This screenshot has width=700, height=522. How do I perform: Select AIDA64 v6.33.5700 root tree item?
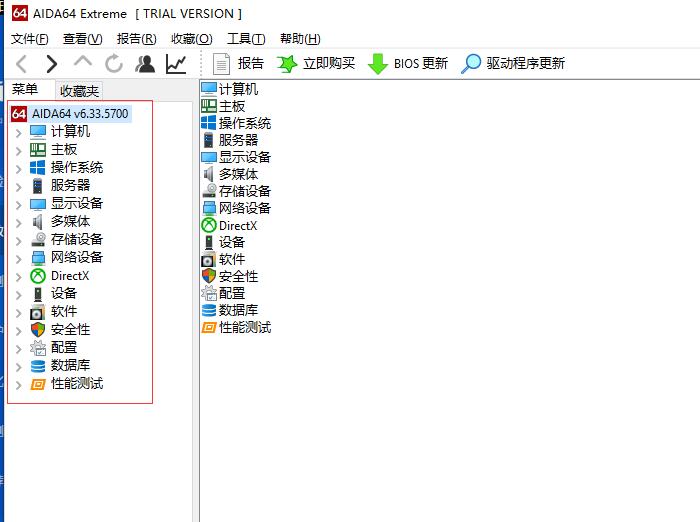coord(80,113)
